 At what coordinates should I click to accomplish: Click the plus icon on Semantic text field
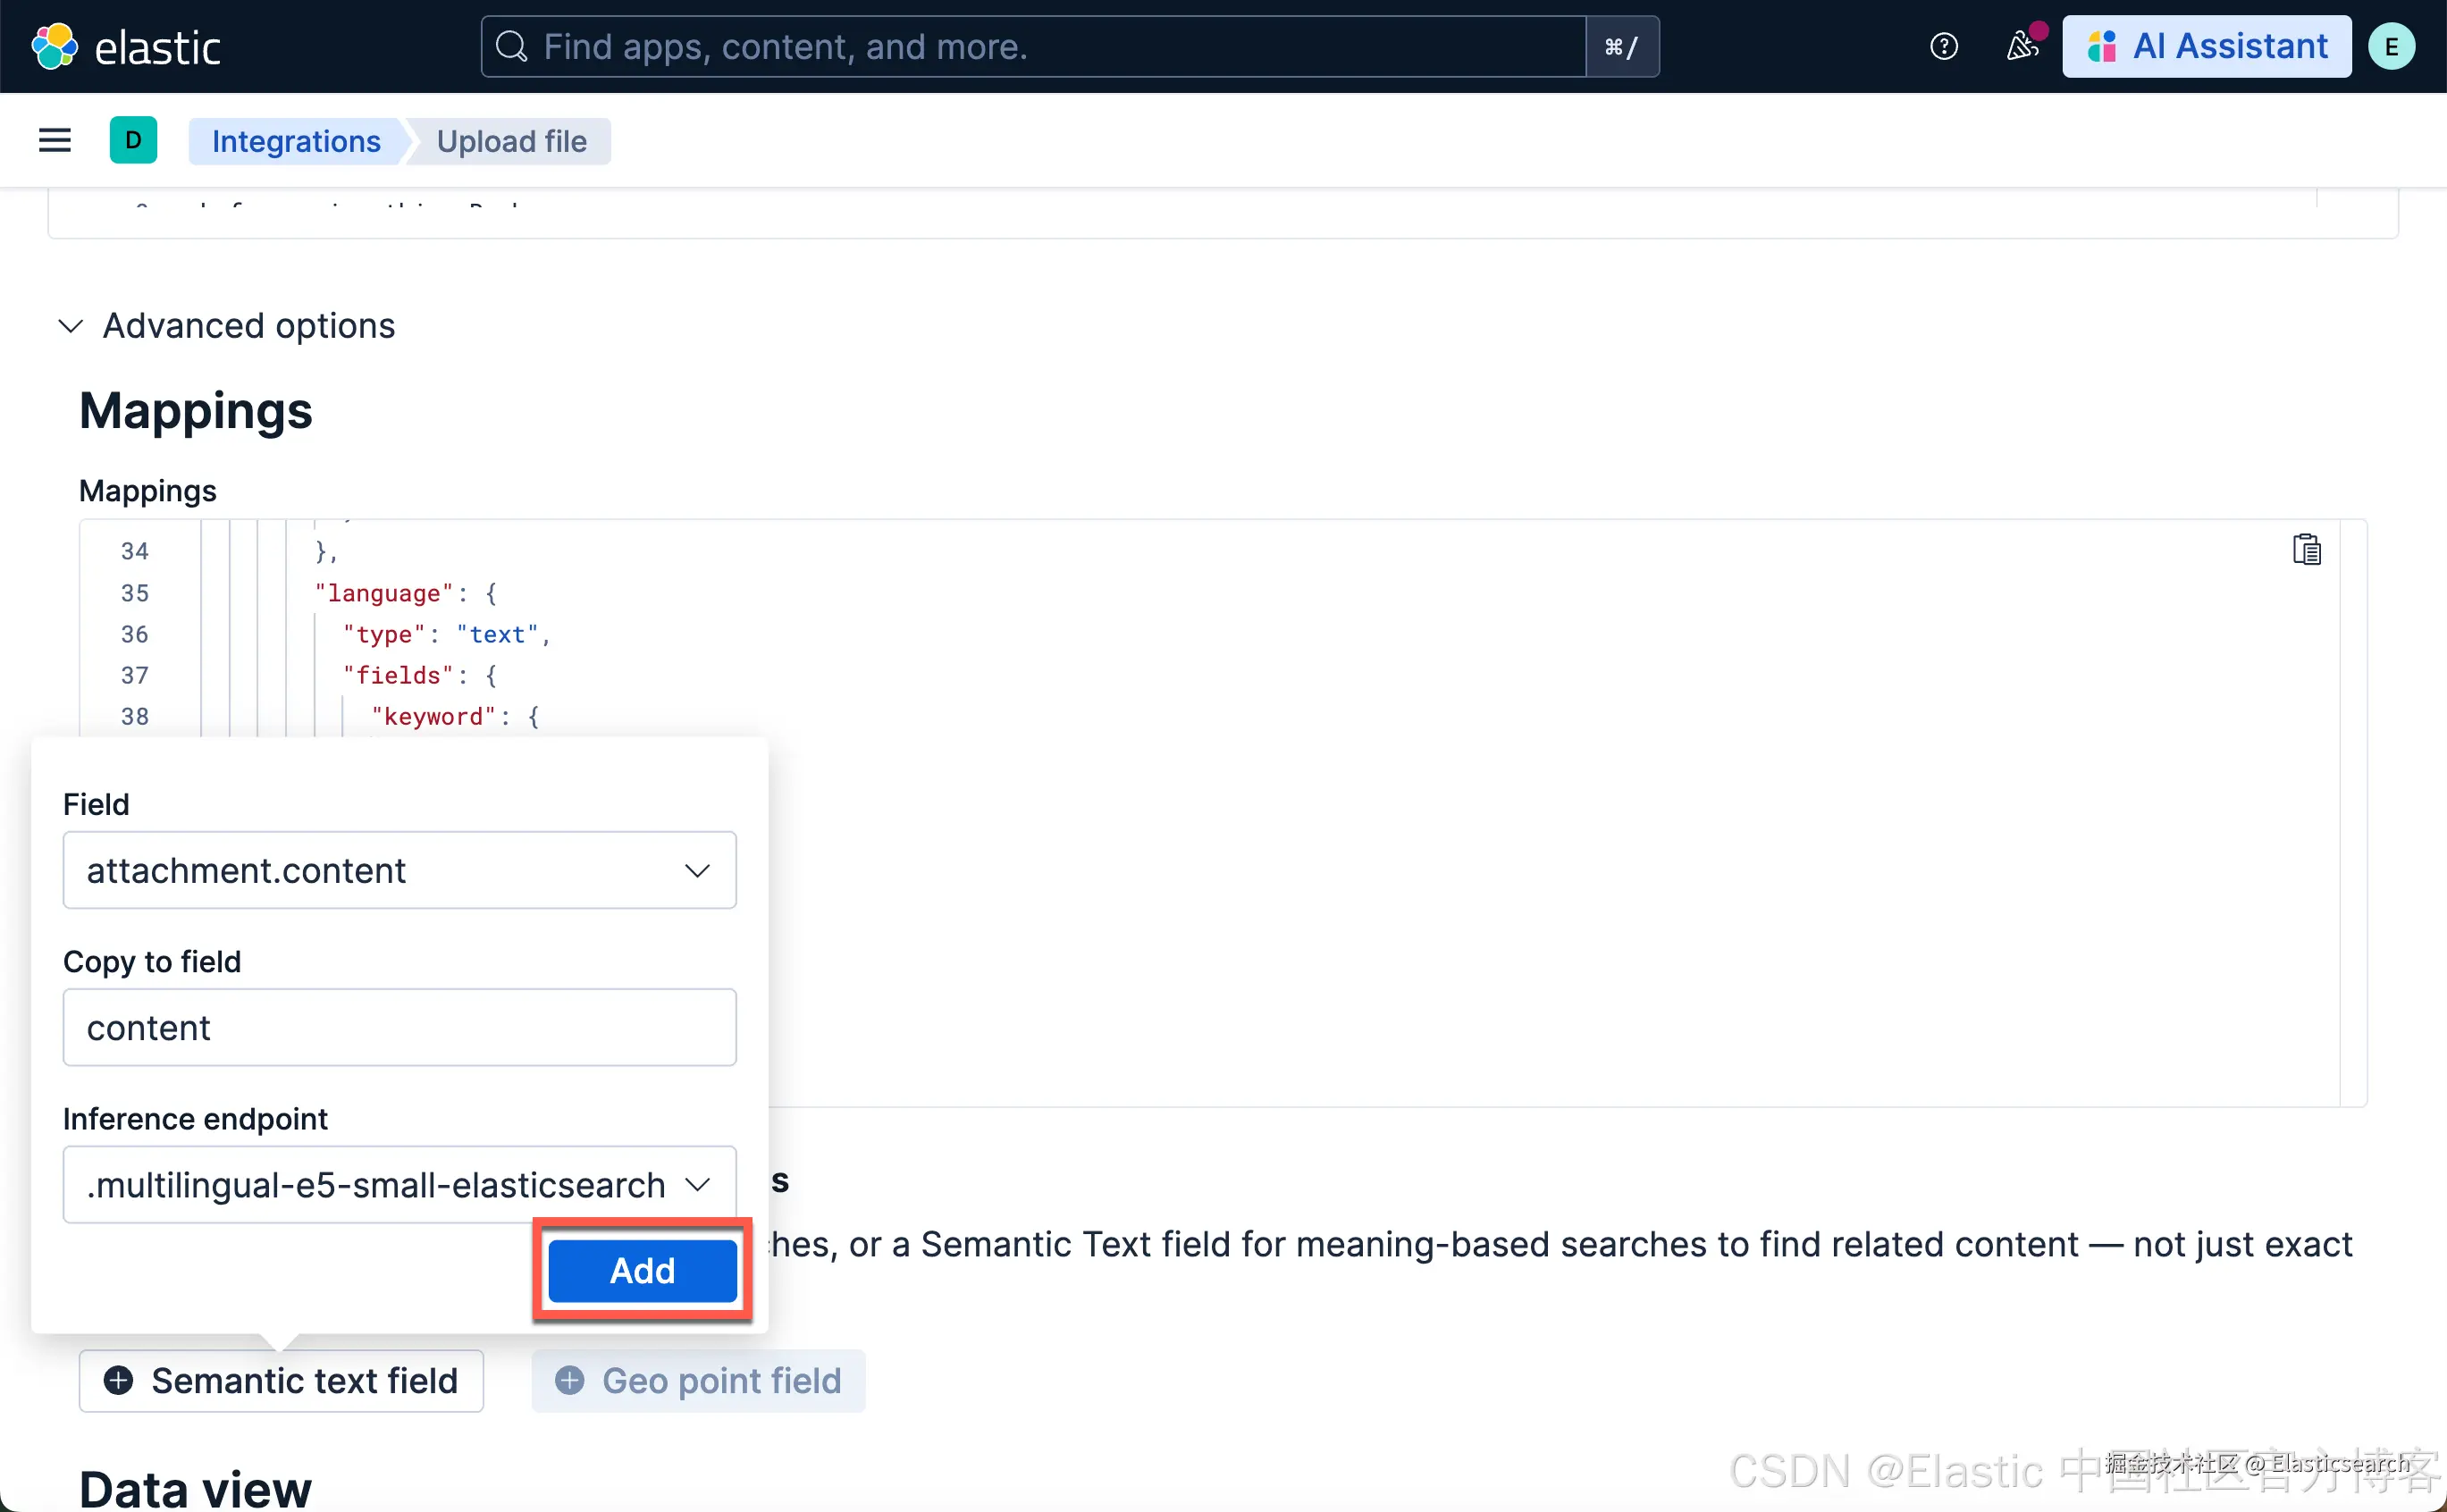119,1380
